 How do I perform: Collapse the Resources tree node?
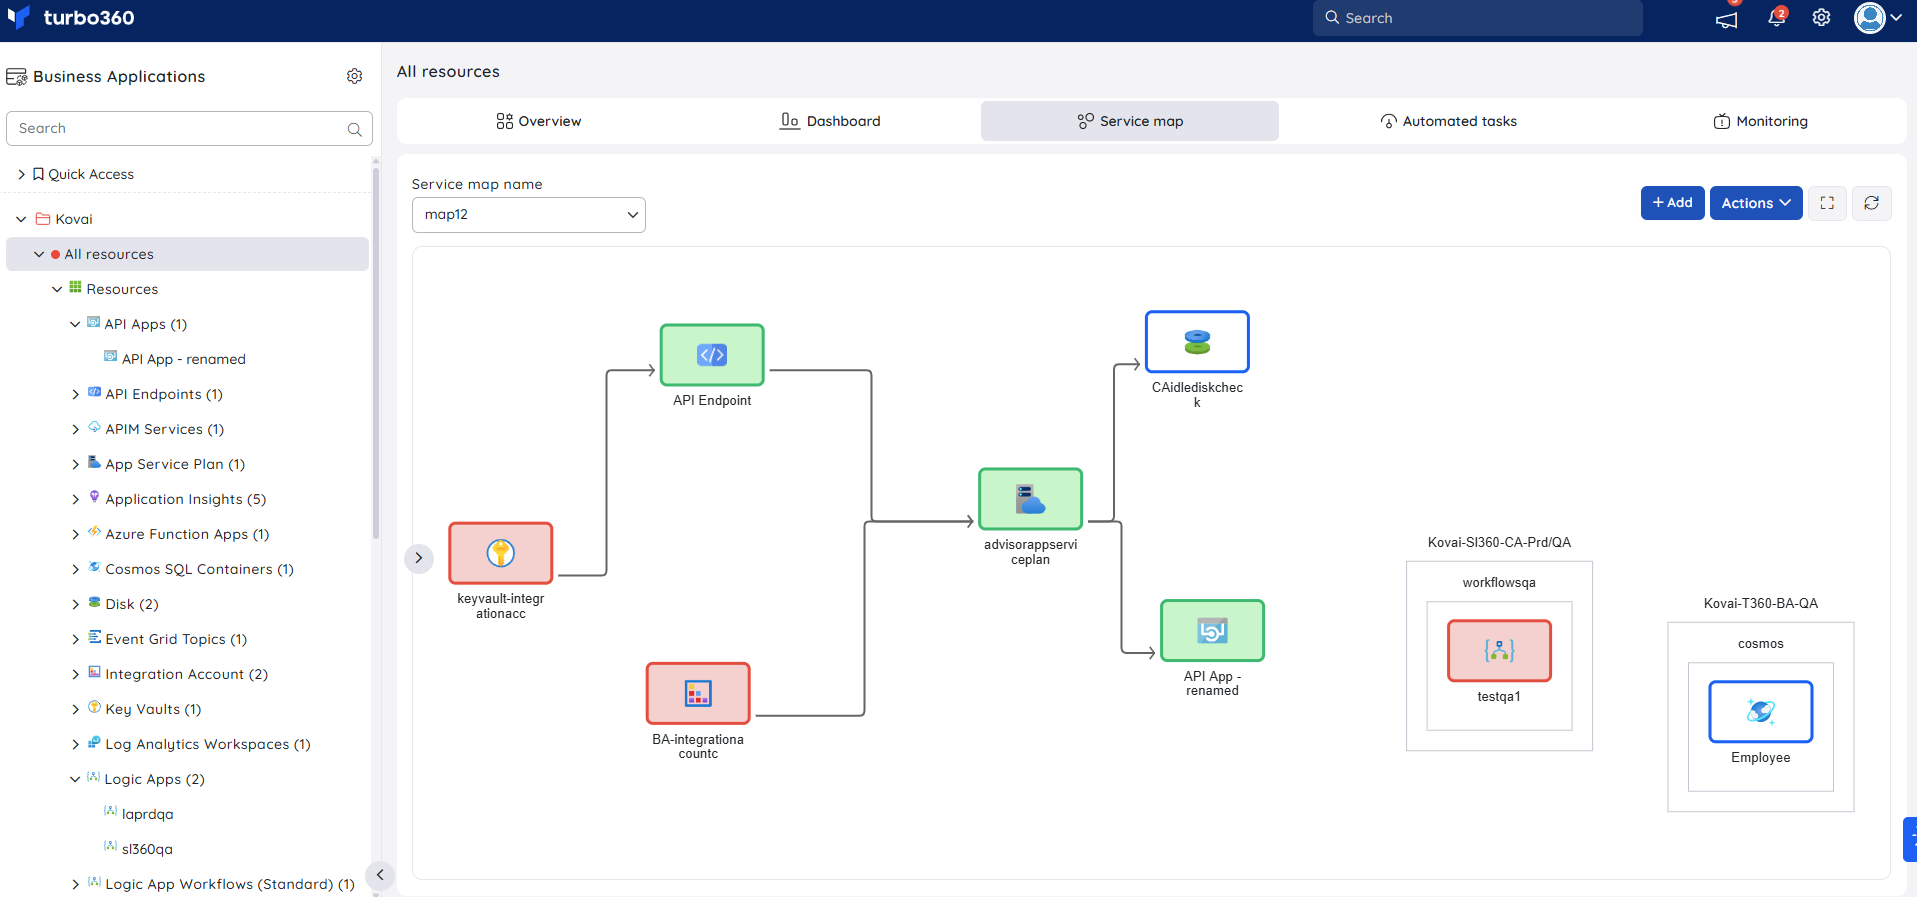point(57,289)
